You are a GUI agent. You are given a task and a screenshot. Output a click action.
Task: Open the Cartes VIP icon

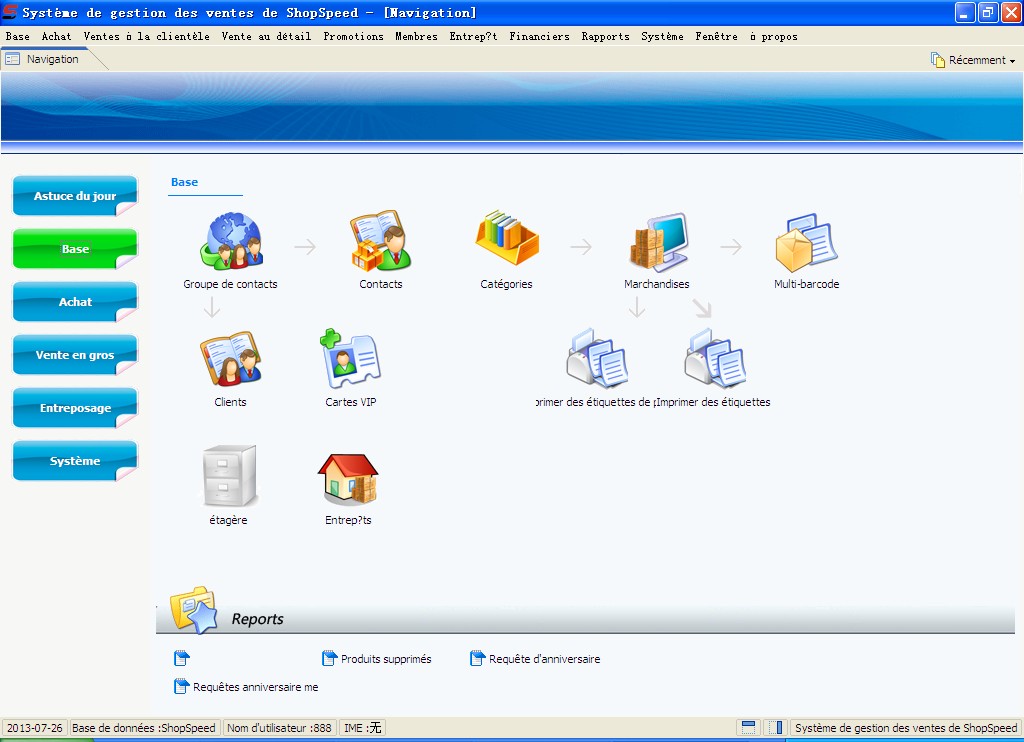pyautogui.click(x=350, y=359)
